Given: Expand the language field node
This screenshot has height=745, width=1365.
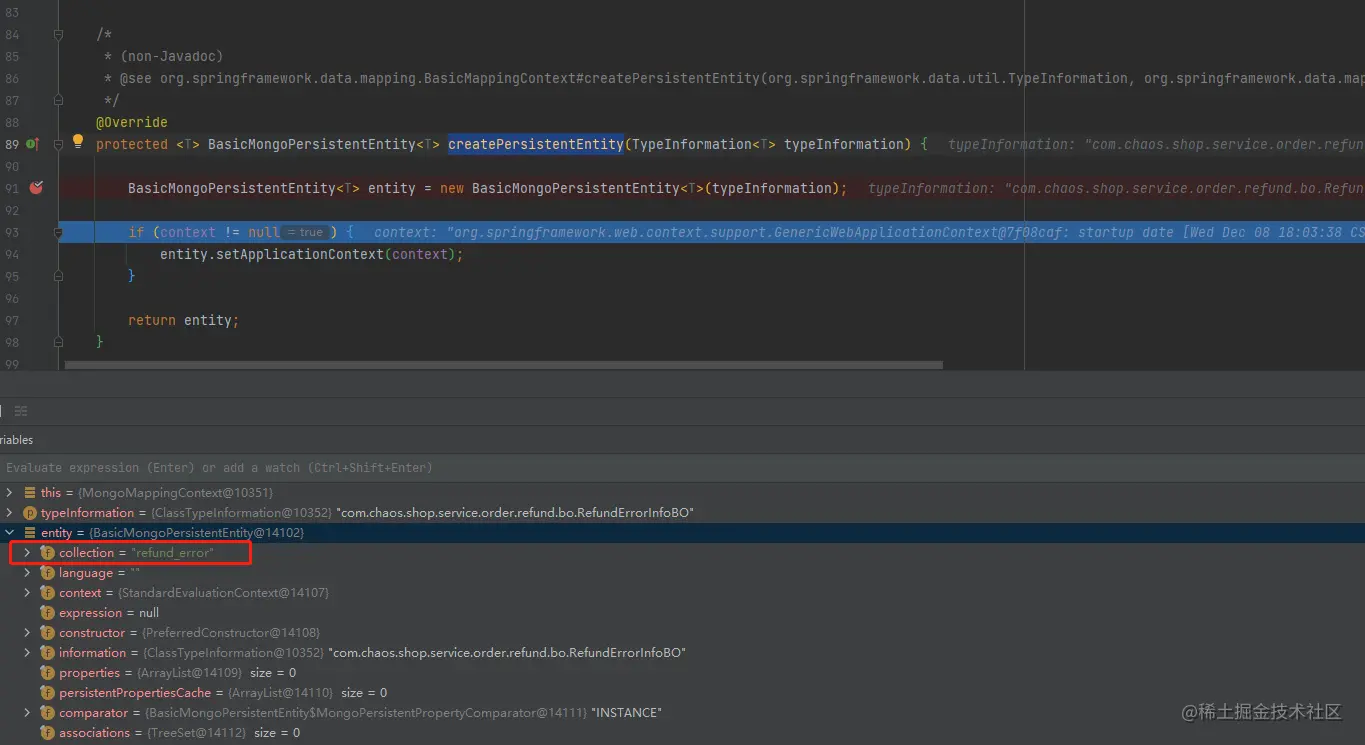Looking at the screenshot, I should click(27, 573).
